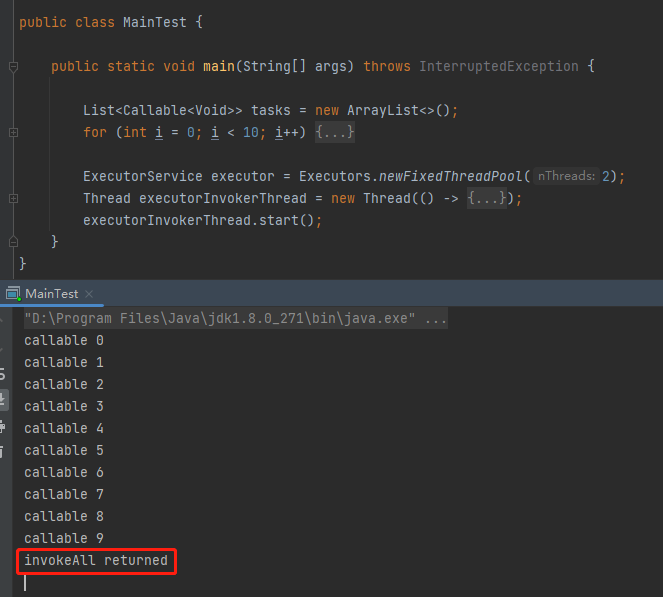Screen dimensions: 663x597
Task: Click the tasks variable declaration
Action: [271, 110]
